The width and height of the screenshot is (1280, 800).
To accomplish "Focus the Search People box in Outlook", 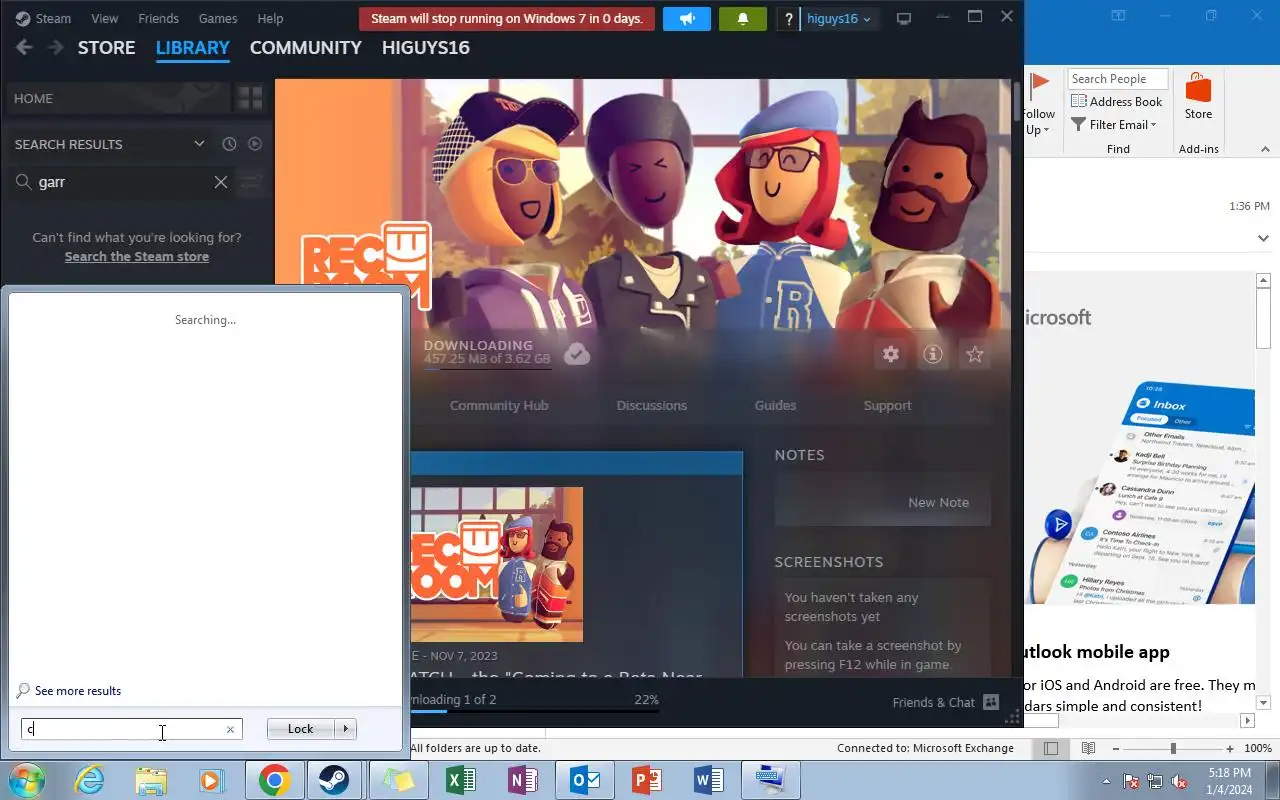I will [1118, 79].
